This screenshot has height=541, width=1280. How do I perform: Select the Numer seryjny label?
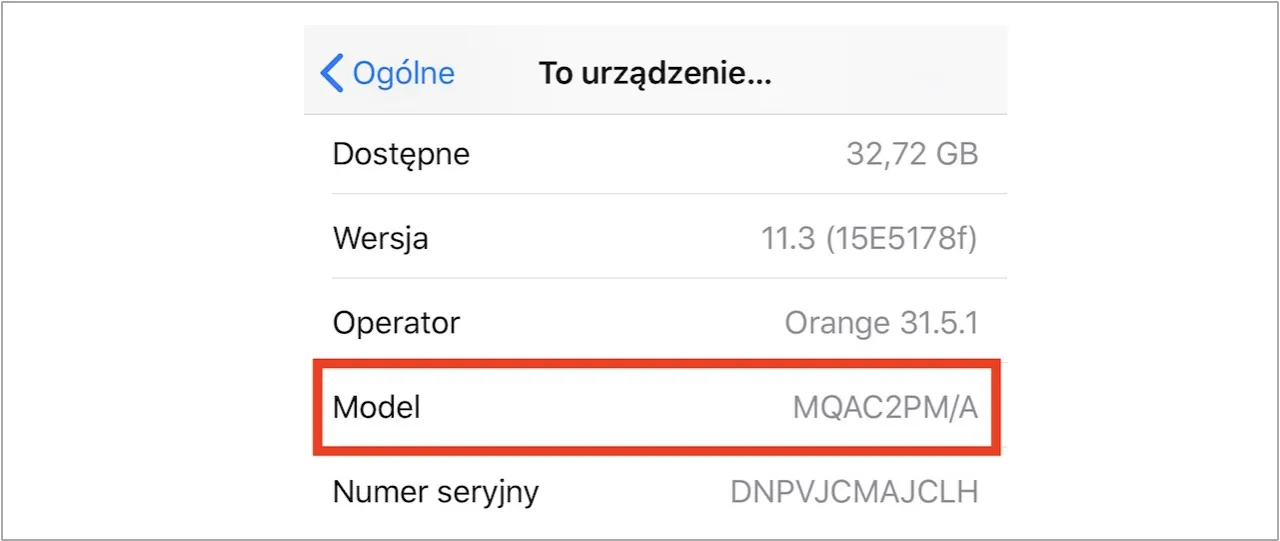click(435, 492)
